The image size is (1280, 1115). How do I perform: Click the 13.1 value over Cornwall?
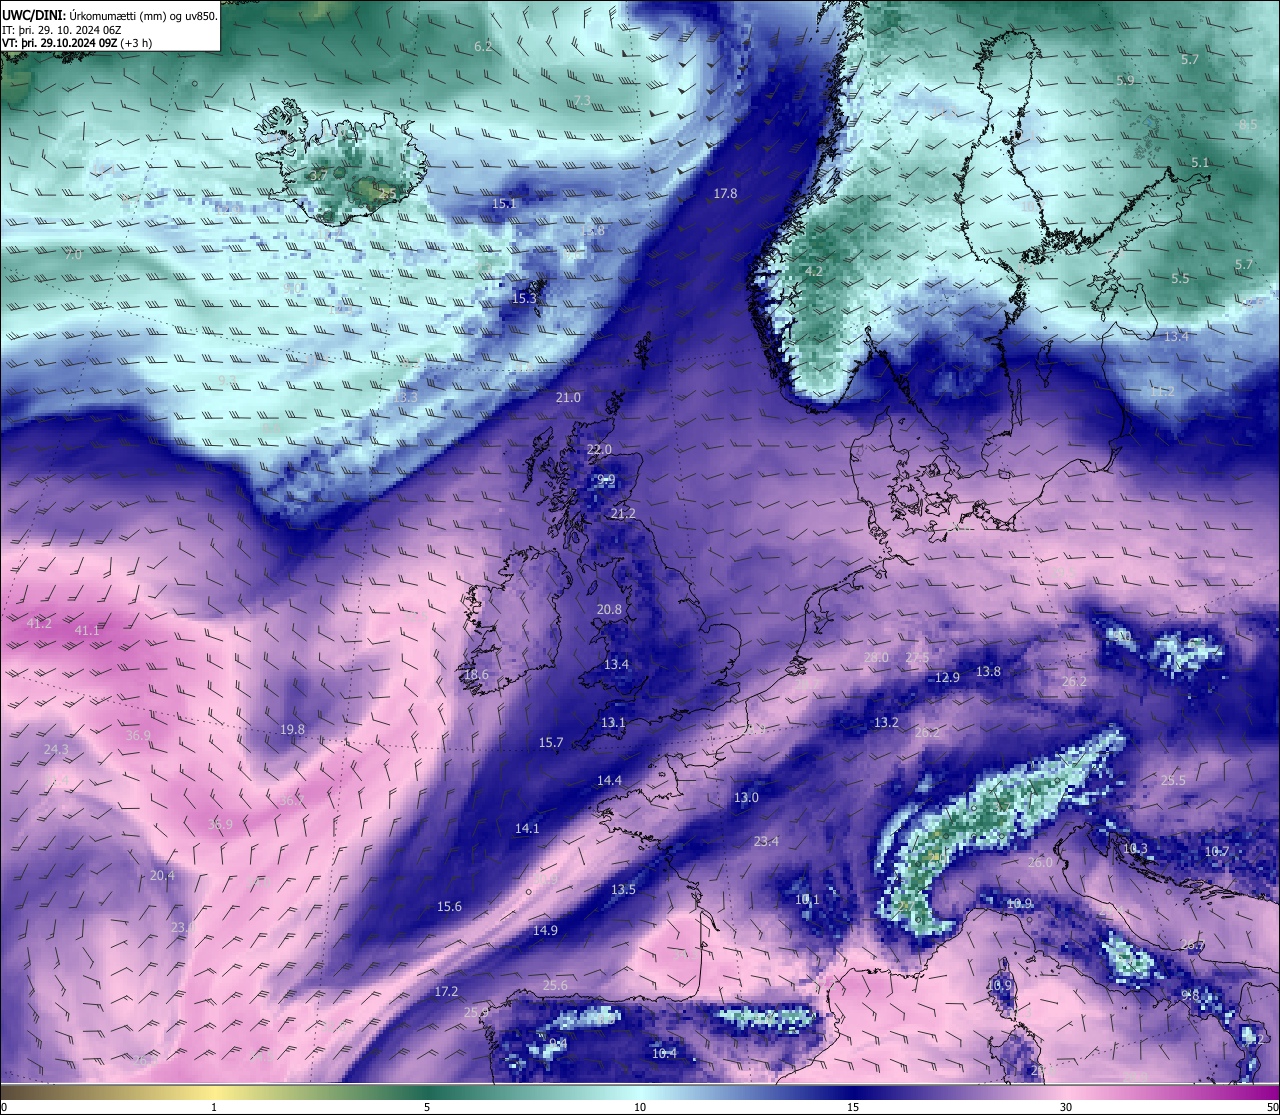click(613, 722)
